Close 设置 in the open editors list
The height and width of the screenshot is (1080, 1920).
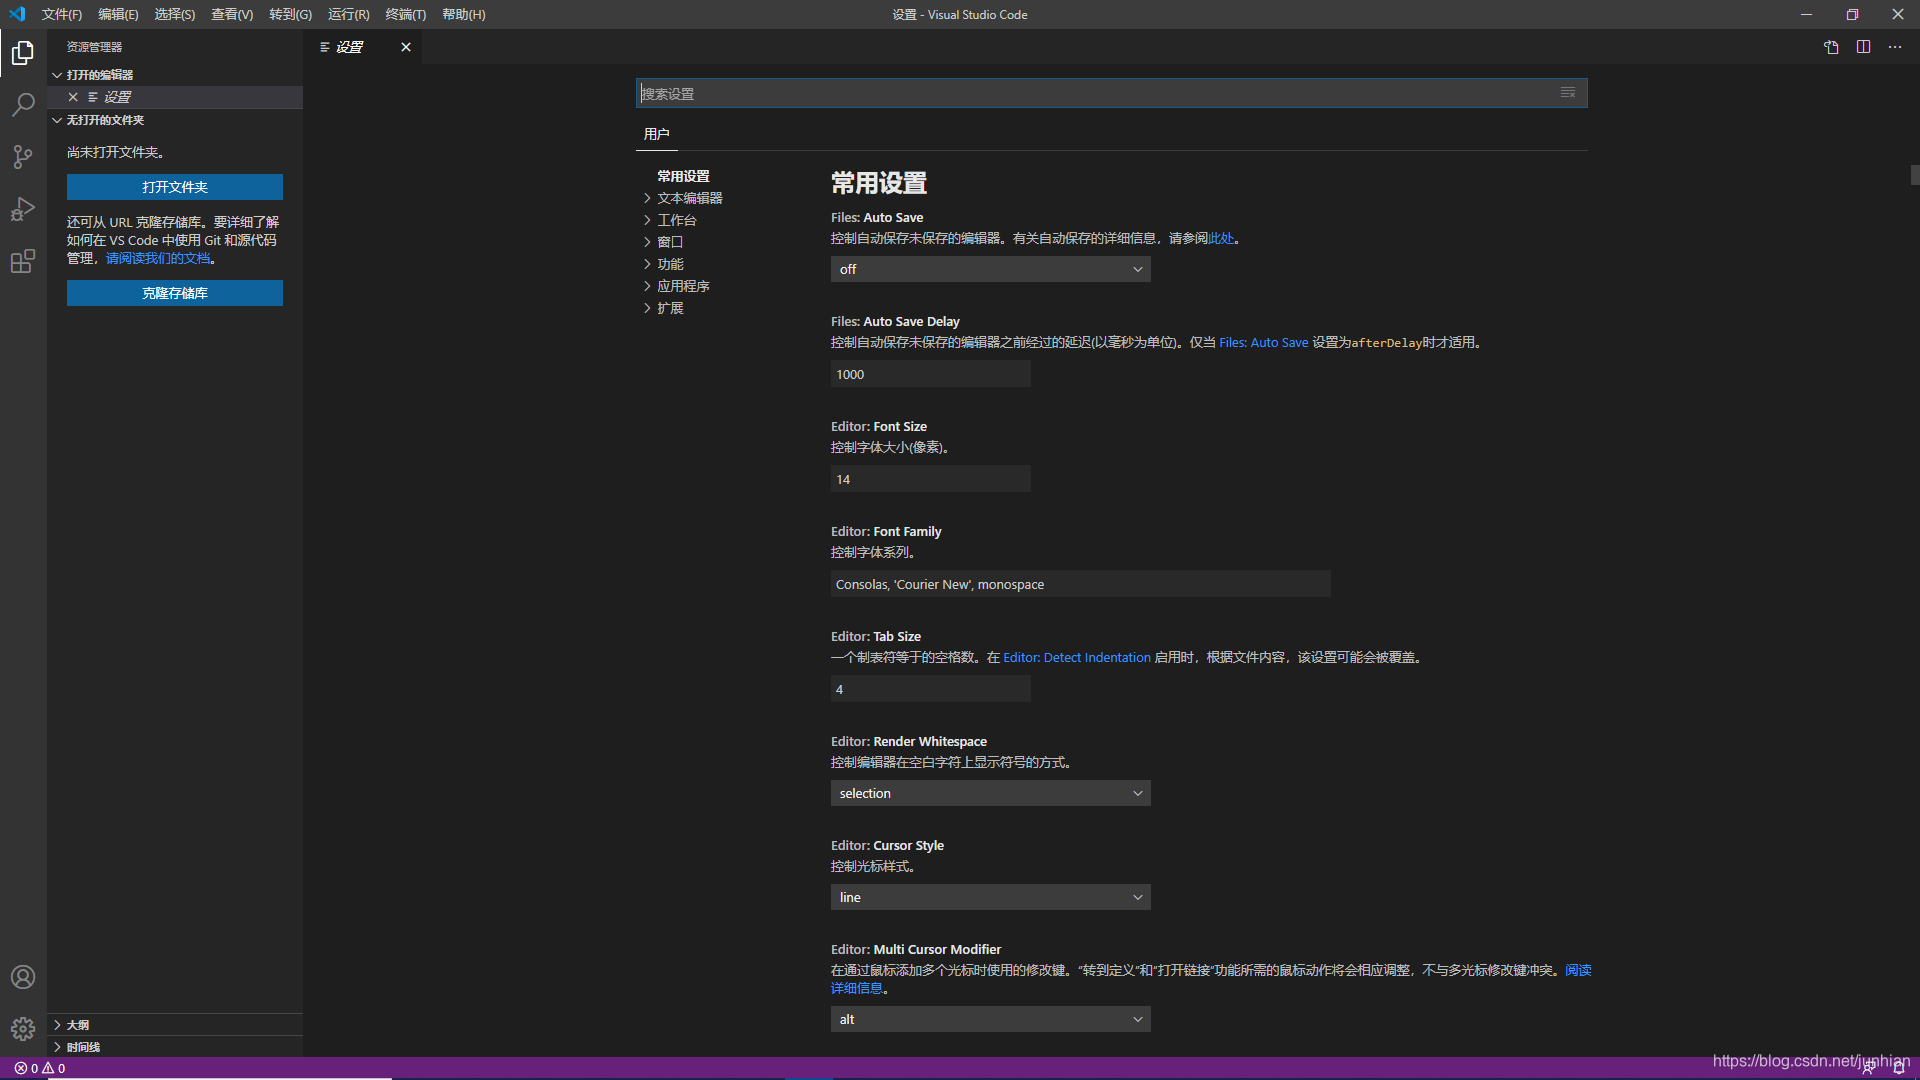(73, 97)
